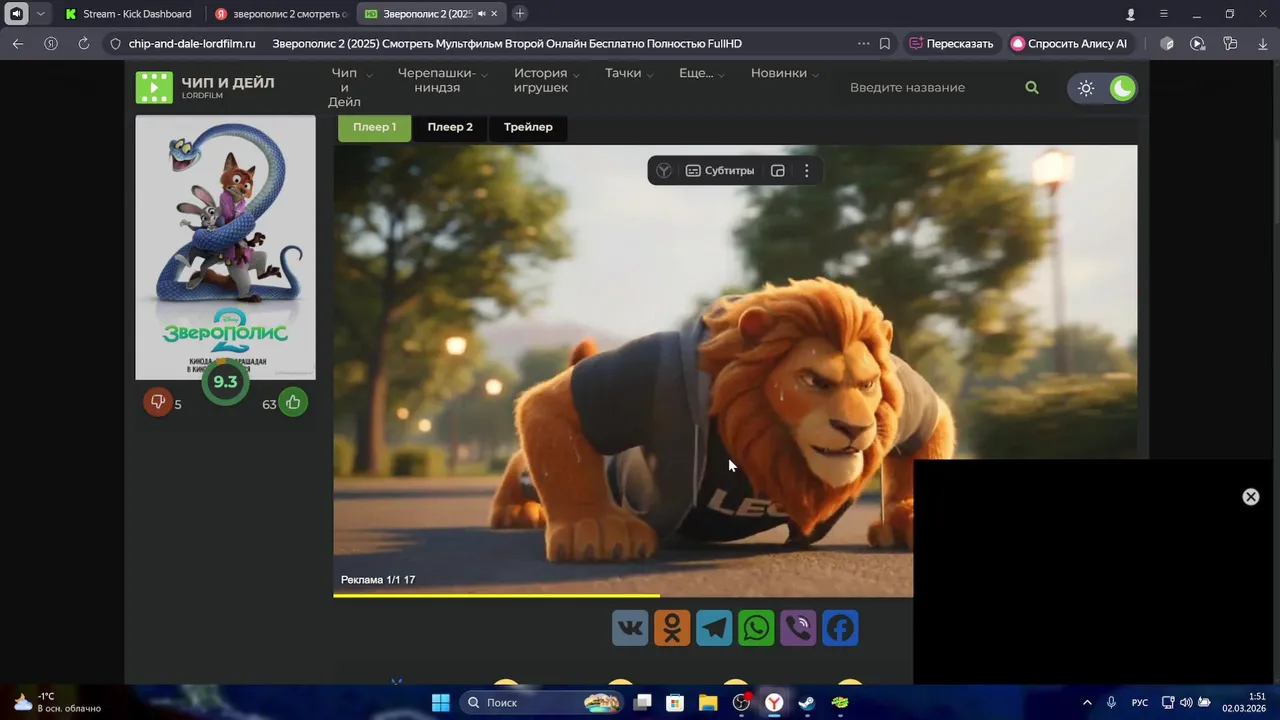Open Microsoft Store from the taskbar
This screenshot has height=720, width=1280.
click(675, 703)
